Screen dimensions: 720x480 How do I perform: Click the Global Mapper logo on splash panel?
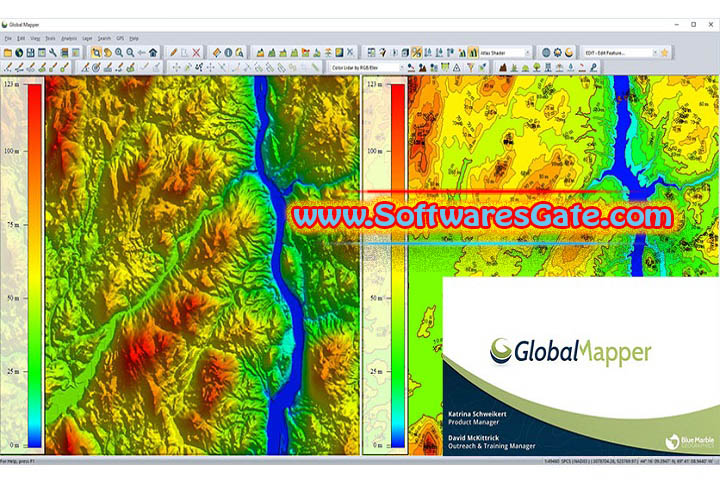tap(570, 352)
